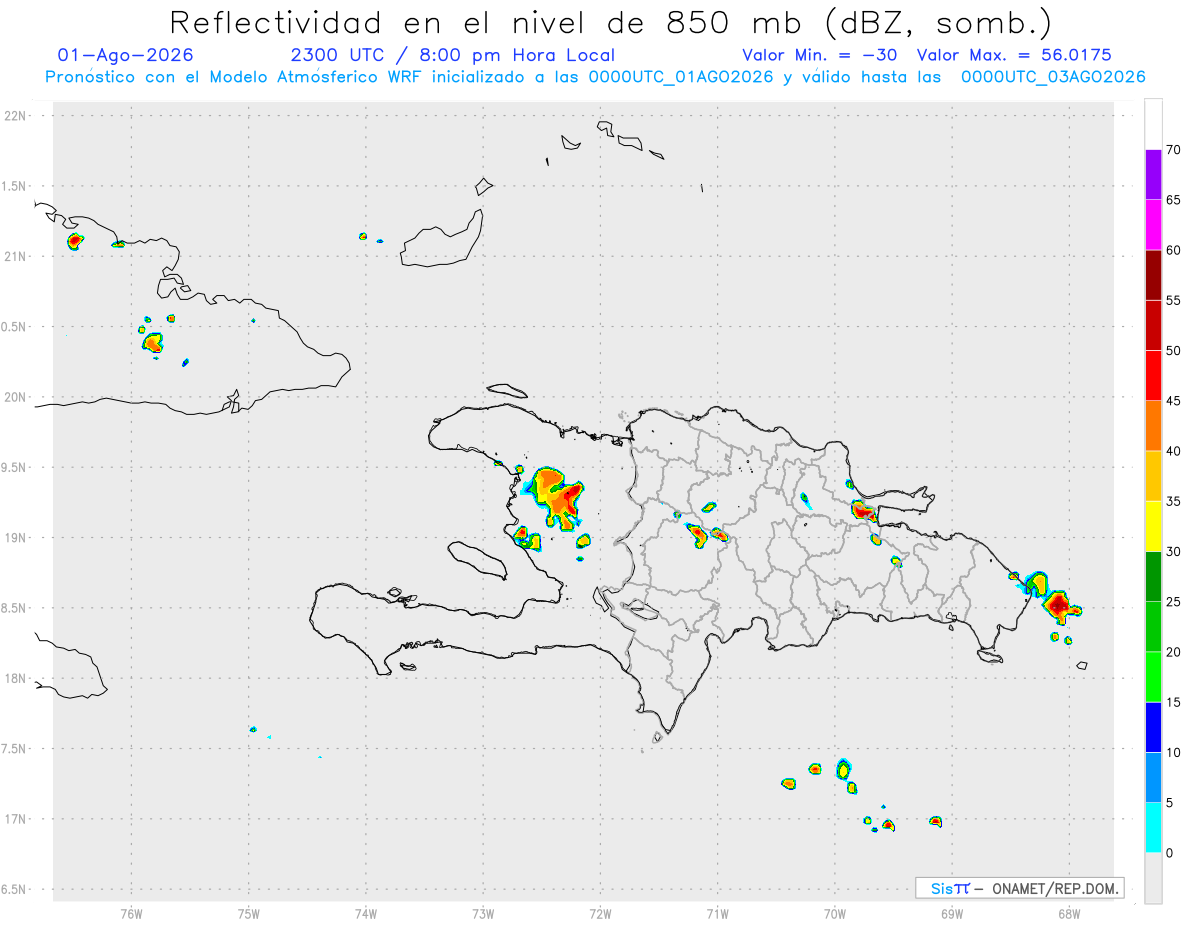Click the longitude axis label '75W'

pos(248,913)
